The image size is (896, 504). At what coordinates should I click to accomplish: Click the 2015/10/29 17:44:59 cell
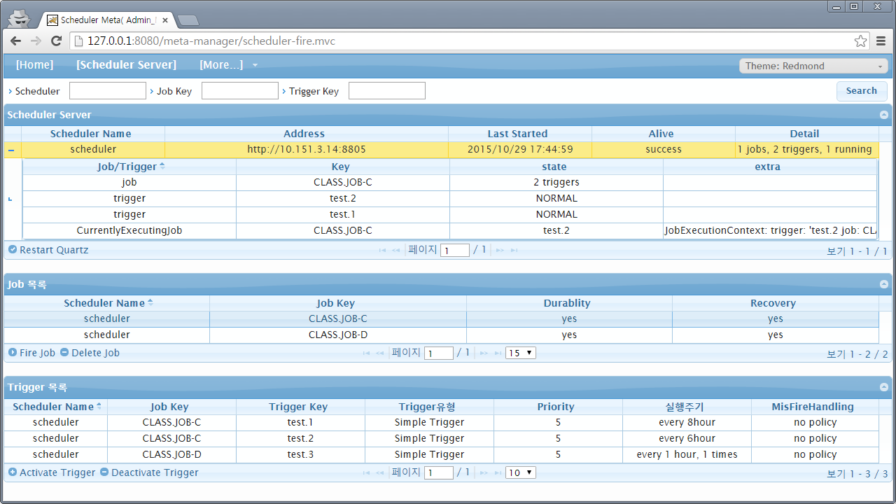520,149
